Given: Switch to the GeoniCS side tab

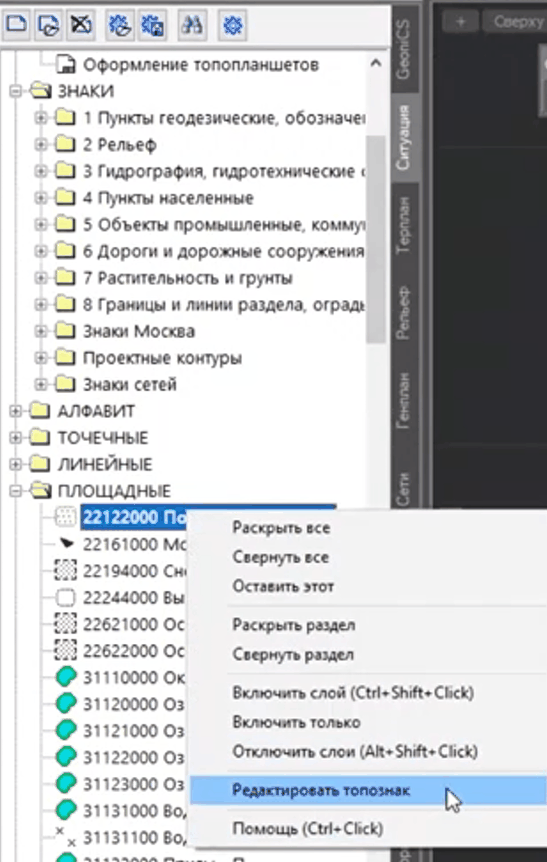Looking at the screenshot, I should click(x=405, y=49).
